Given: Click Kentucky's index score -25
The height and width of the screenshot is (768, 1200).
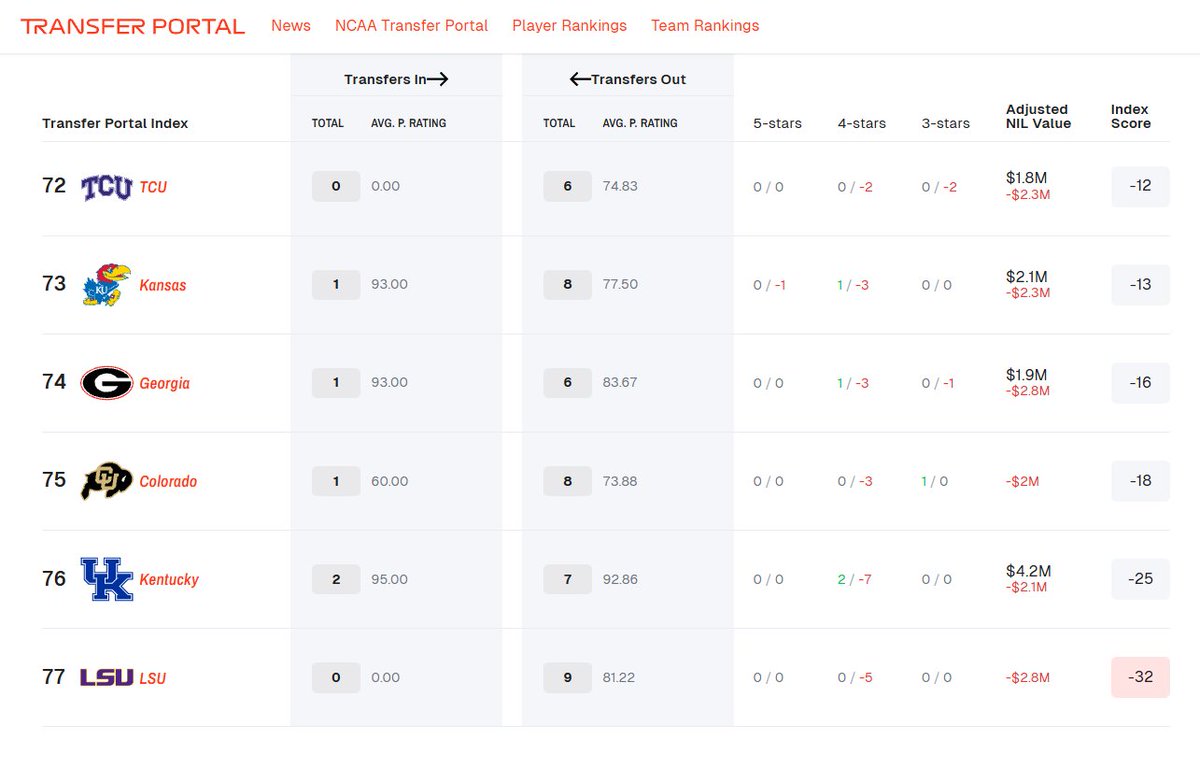Looking at the screenshot, I should coord(1140,578).
